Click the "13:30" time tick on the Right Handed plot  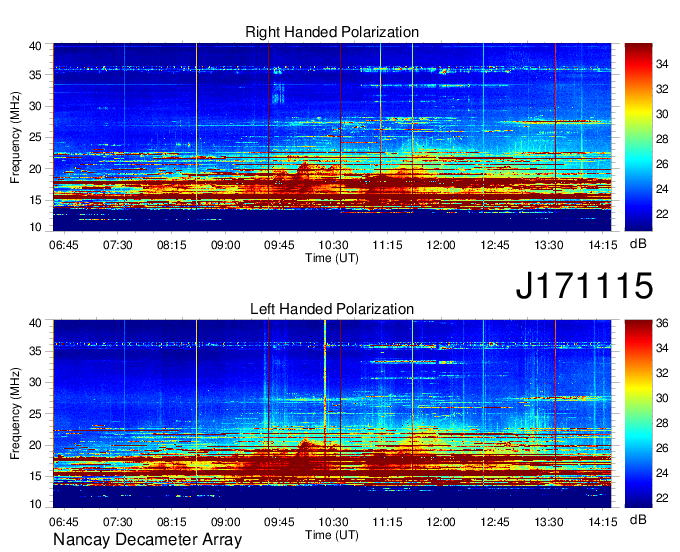(549, 245)
